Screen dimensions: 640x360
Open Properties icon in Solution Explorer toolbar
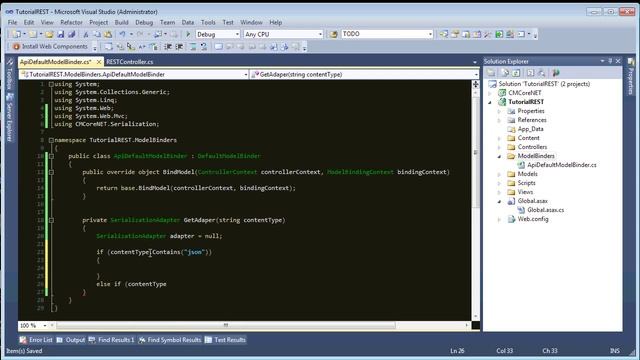pos(491,73)
